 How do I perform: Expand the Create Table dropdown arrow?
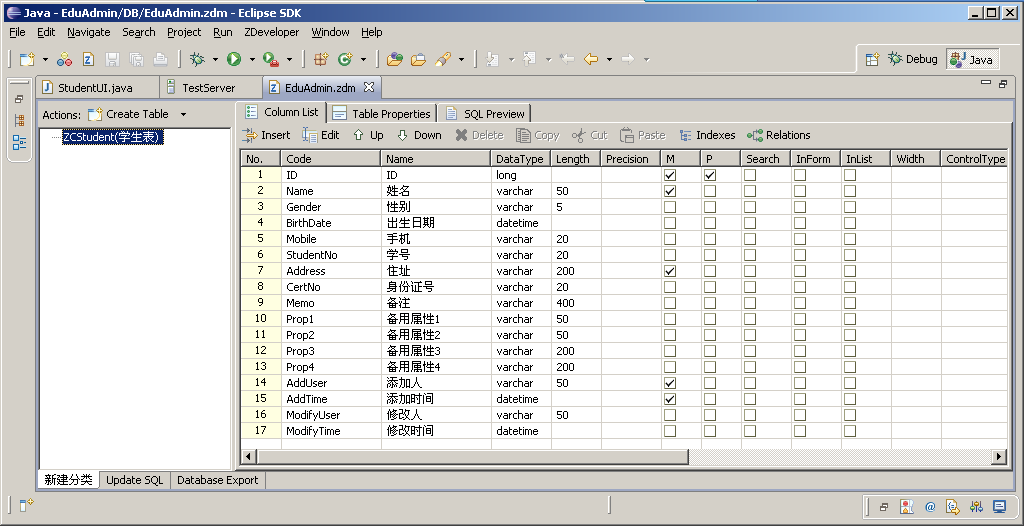[x=183, y=114]
